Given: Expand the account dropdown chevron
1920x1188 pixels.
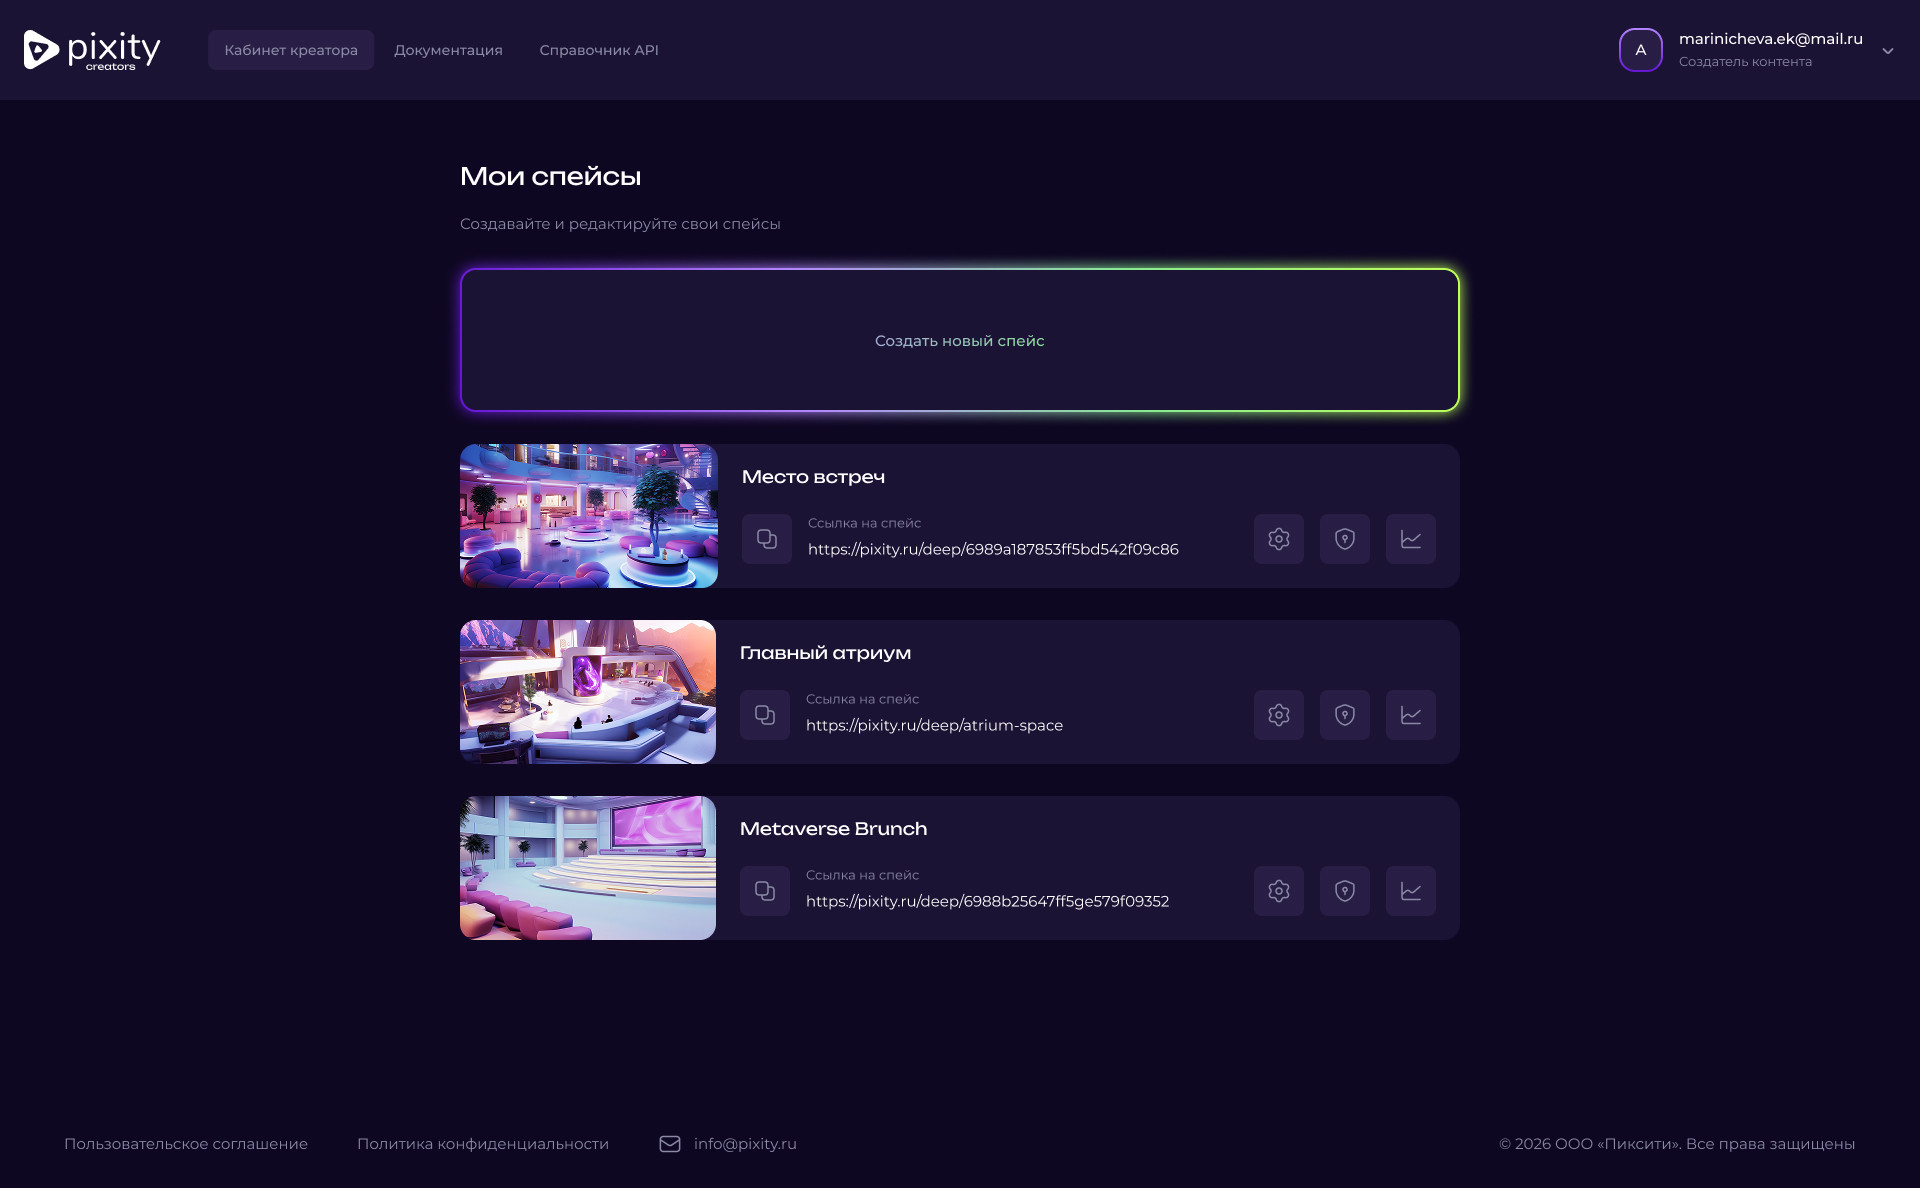Looking at the screenshot, I should (x=1887, y=51).
